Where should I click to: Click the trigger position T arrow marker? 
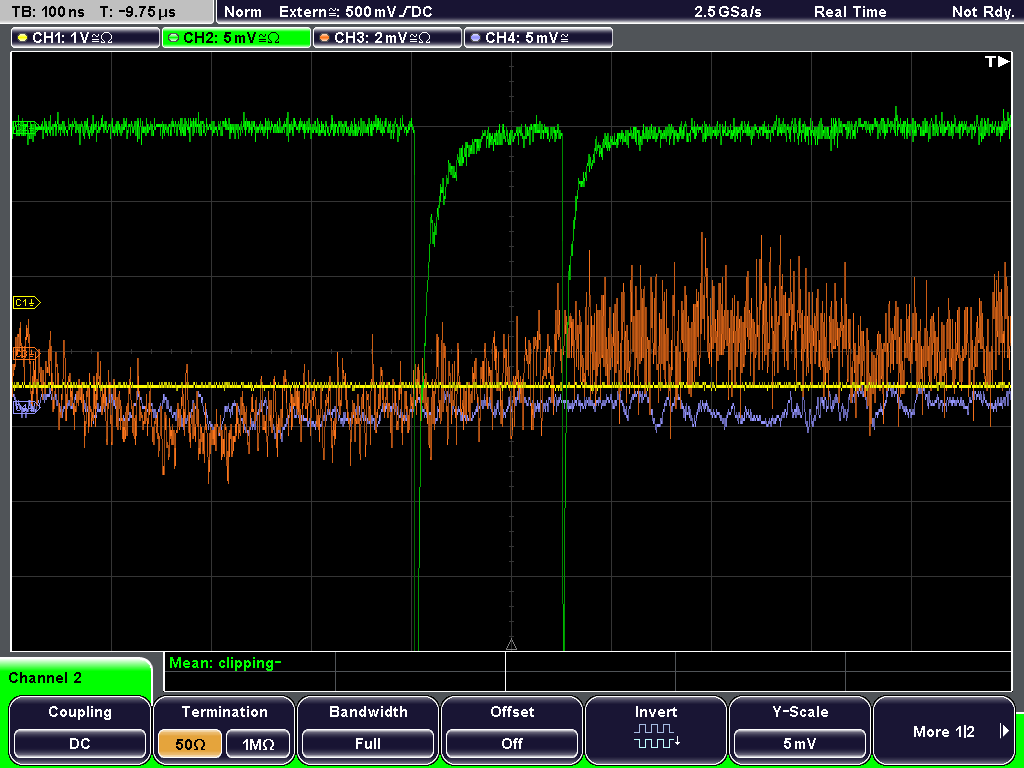coord(997,61)
